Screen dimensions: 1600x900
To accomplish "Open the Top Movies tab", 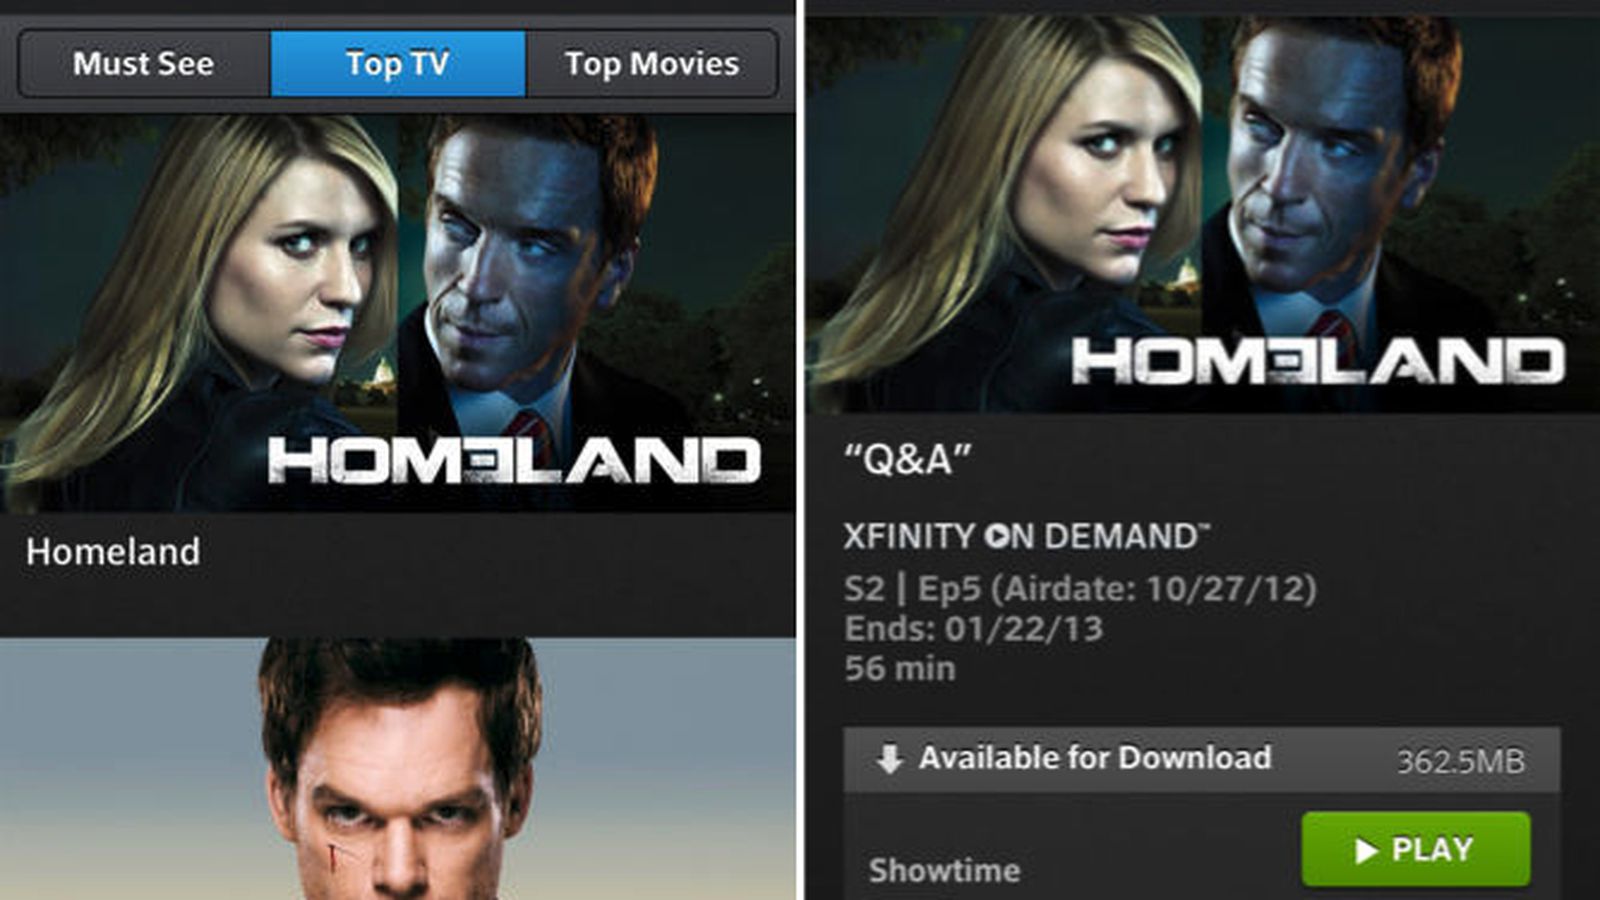I will (652, 64).
